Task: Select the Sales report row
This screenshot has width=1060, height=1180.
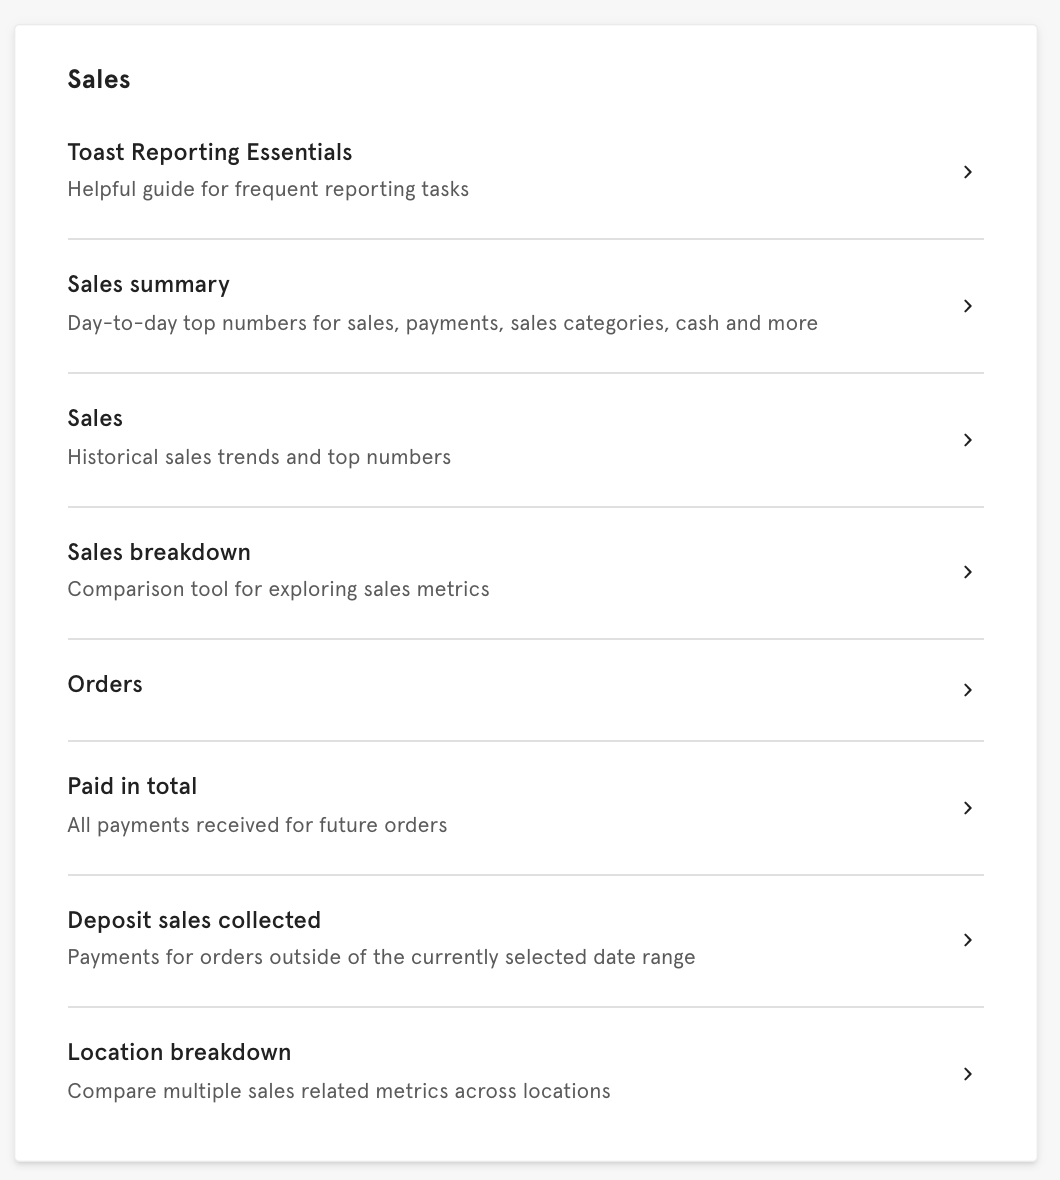Action: (x=95, y=418)
